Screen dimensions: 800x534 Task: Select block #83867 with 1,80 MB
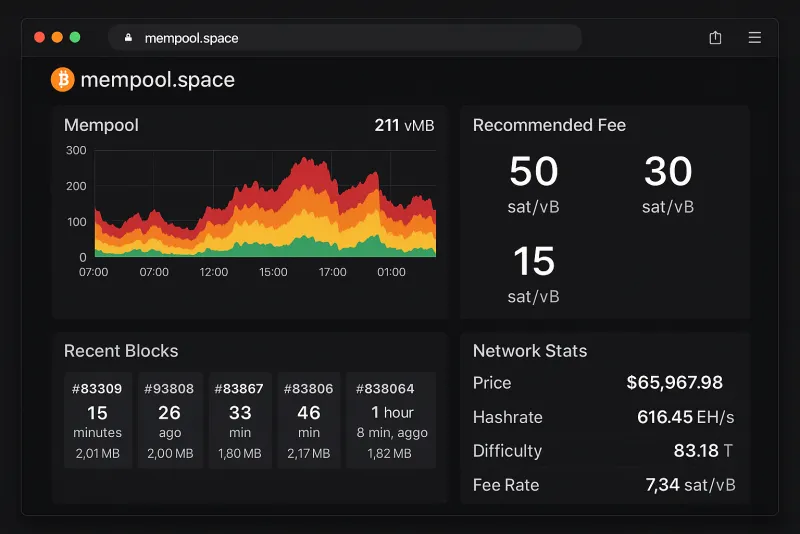pyautogui.click(x=239, y=420)
